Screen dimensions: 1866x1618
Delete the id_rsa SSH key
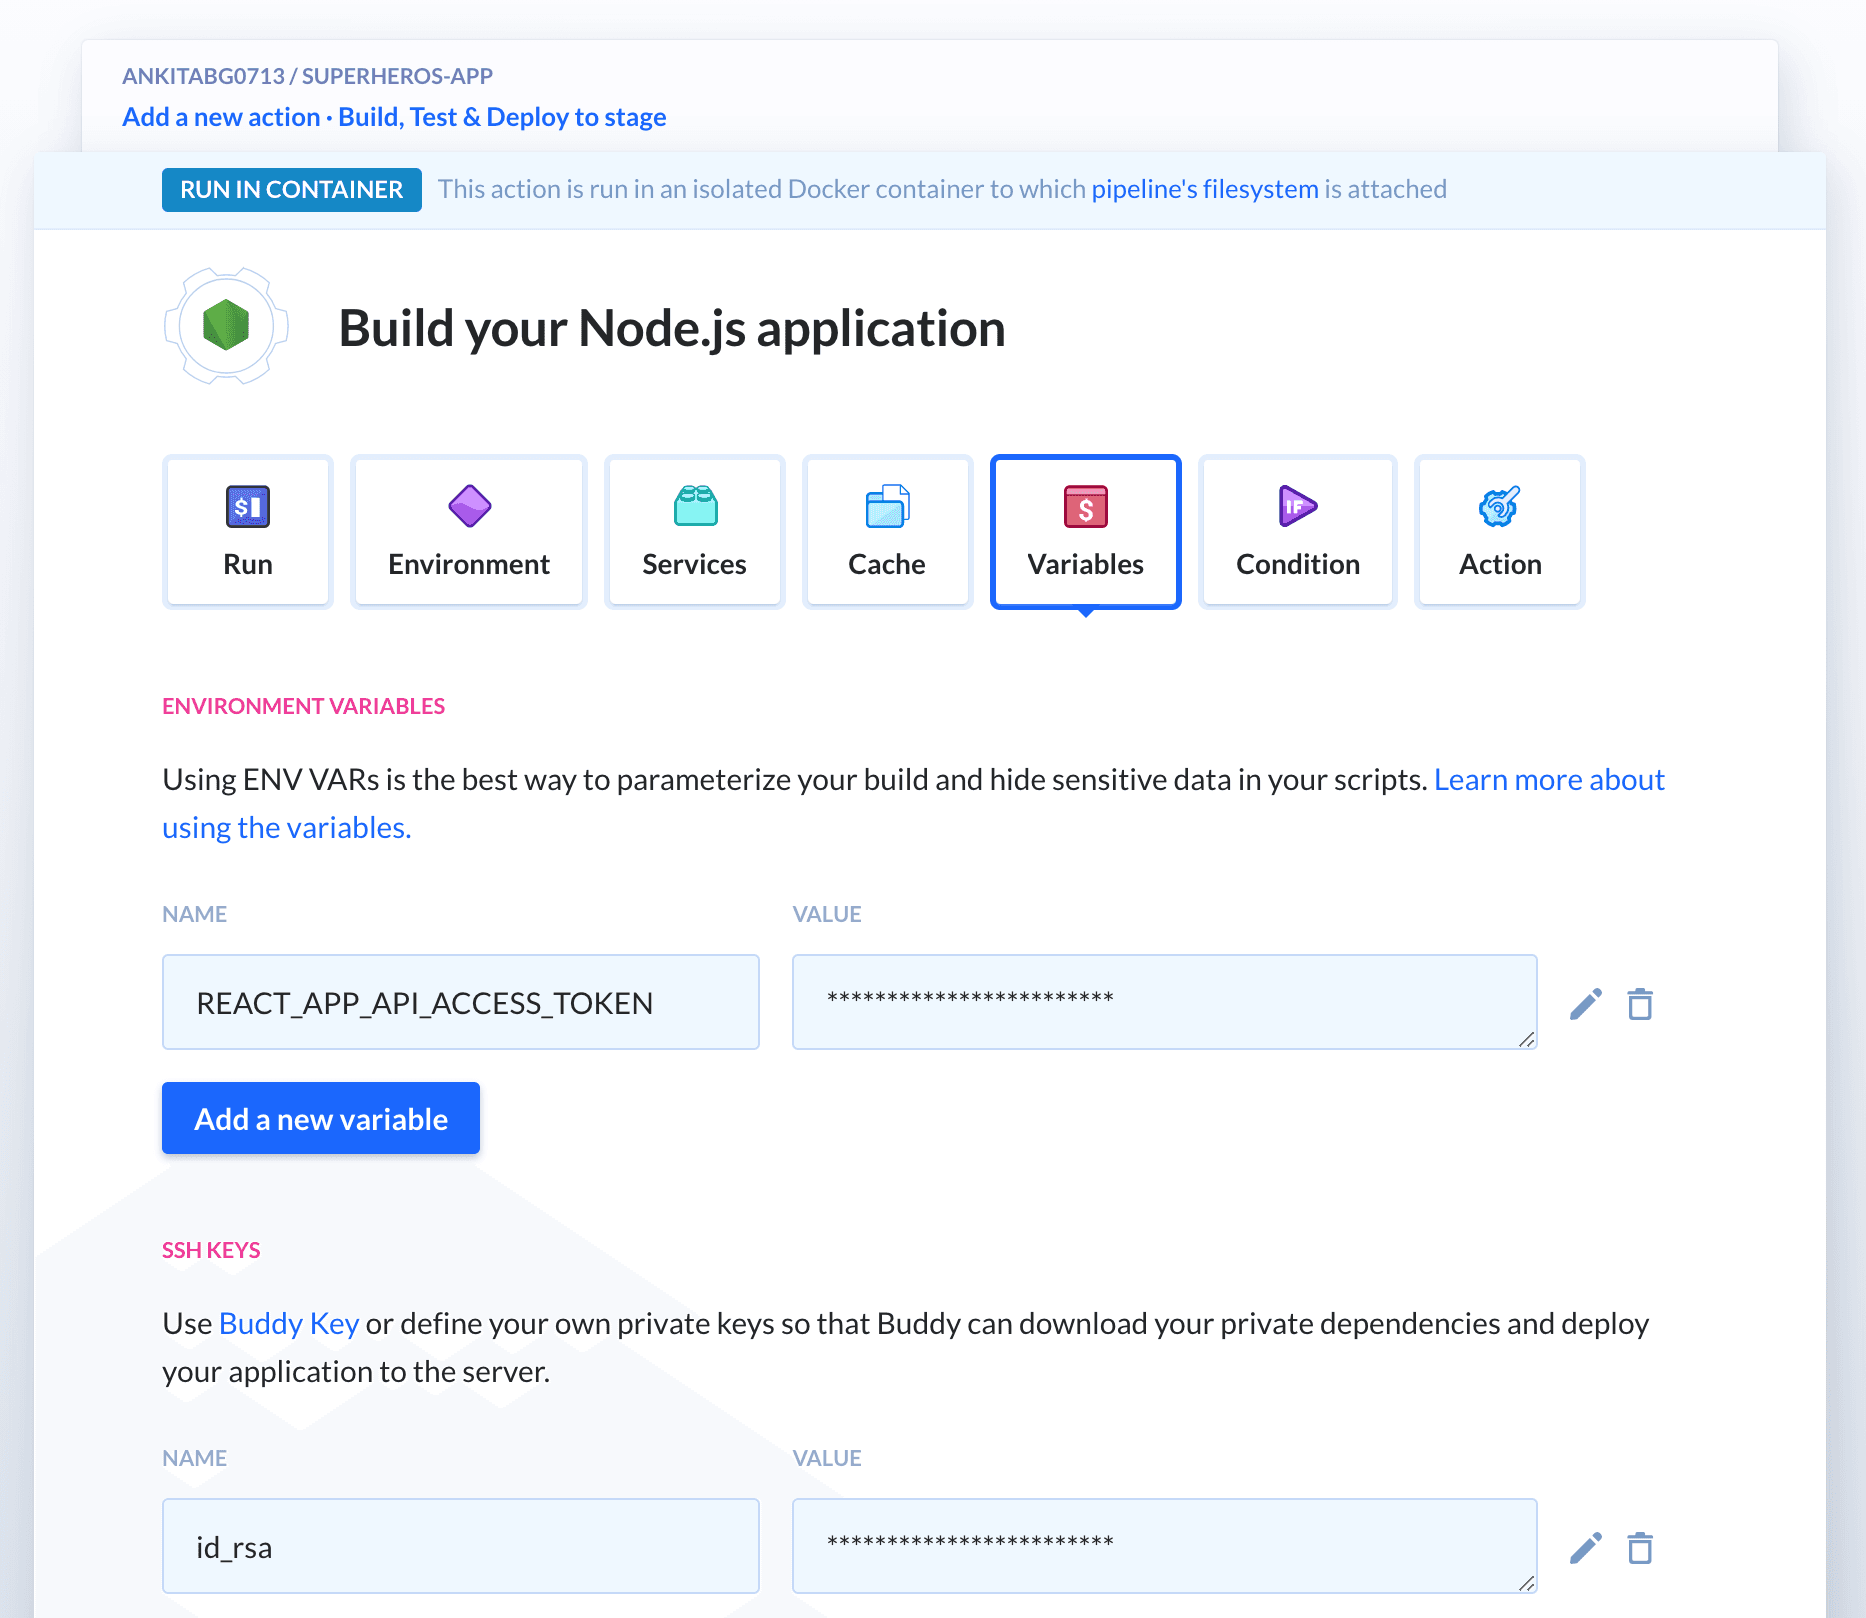(1640, 1547)
